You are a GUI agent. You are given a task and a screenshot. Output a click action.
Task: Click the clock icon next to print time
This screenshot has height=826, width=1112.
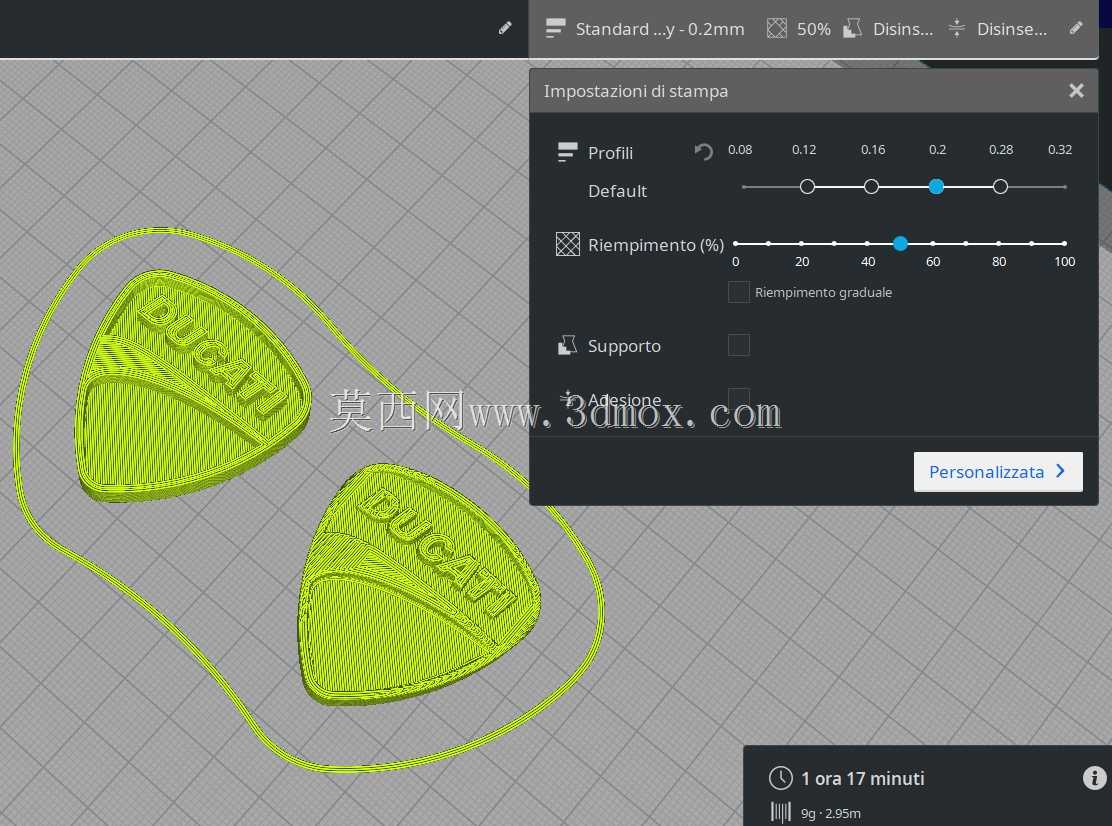pos(781,778)
